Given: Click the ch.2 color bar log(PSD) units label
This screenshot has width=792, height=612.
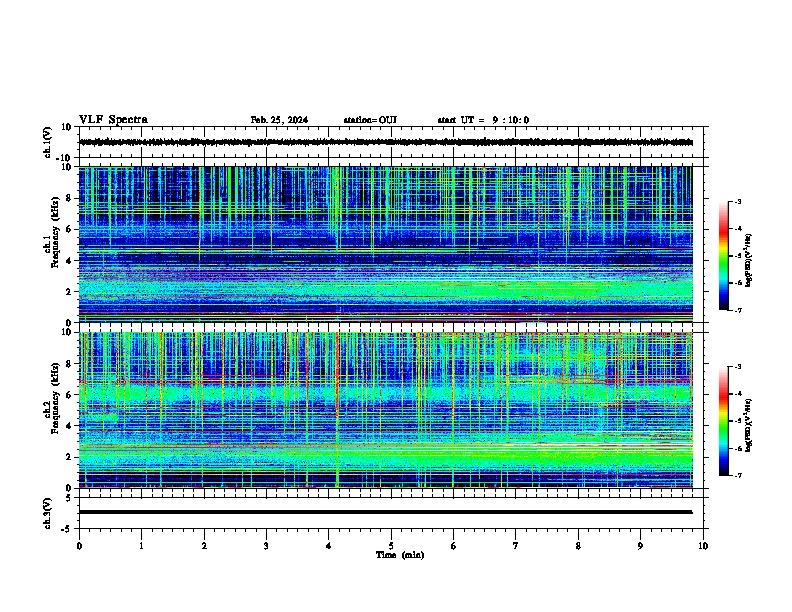Looking at the screenshot, I should pos(749,426).
